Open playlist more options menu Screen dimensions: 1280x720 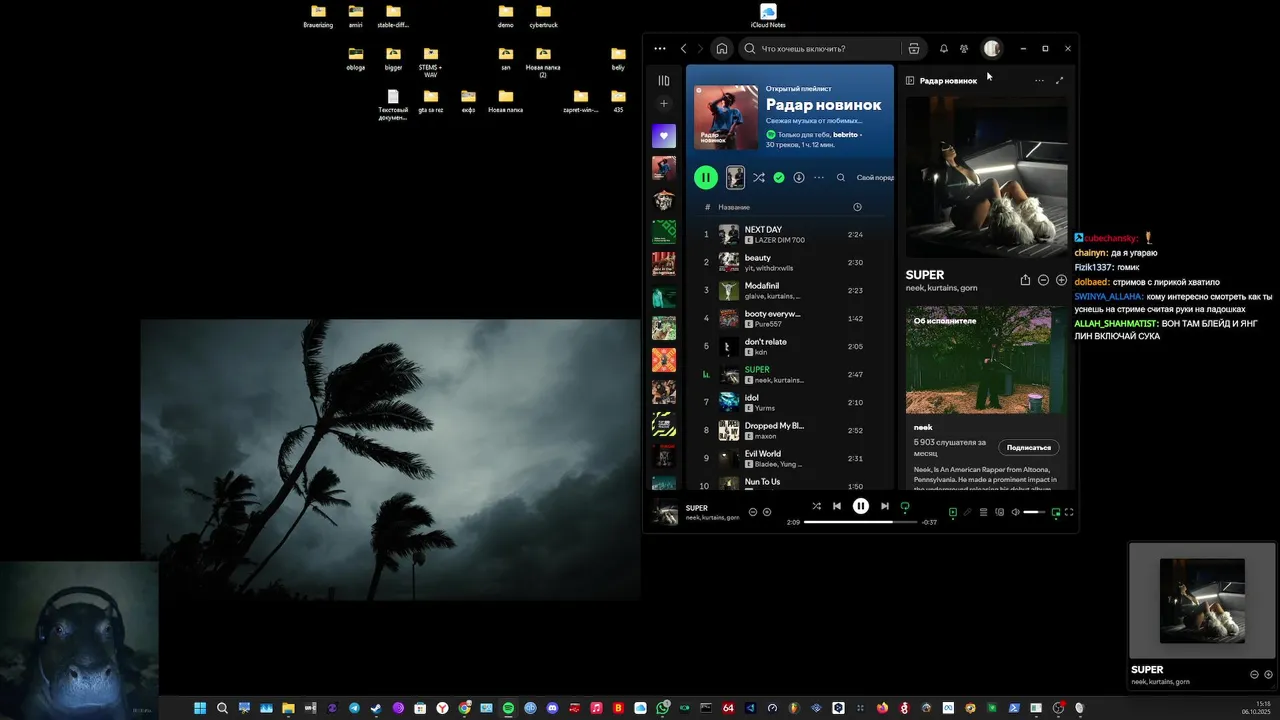tap(819, 177)
